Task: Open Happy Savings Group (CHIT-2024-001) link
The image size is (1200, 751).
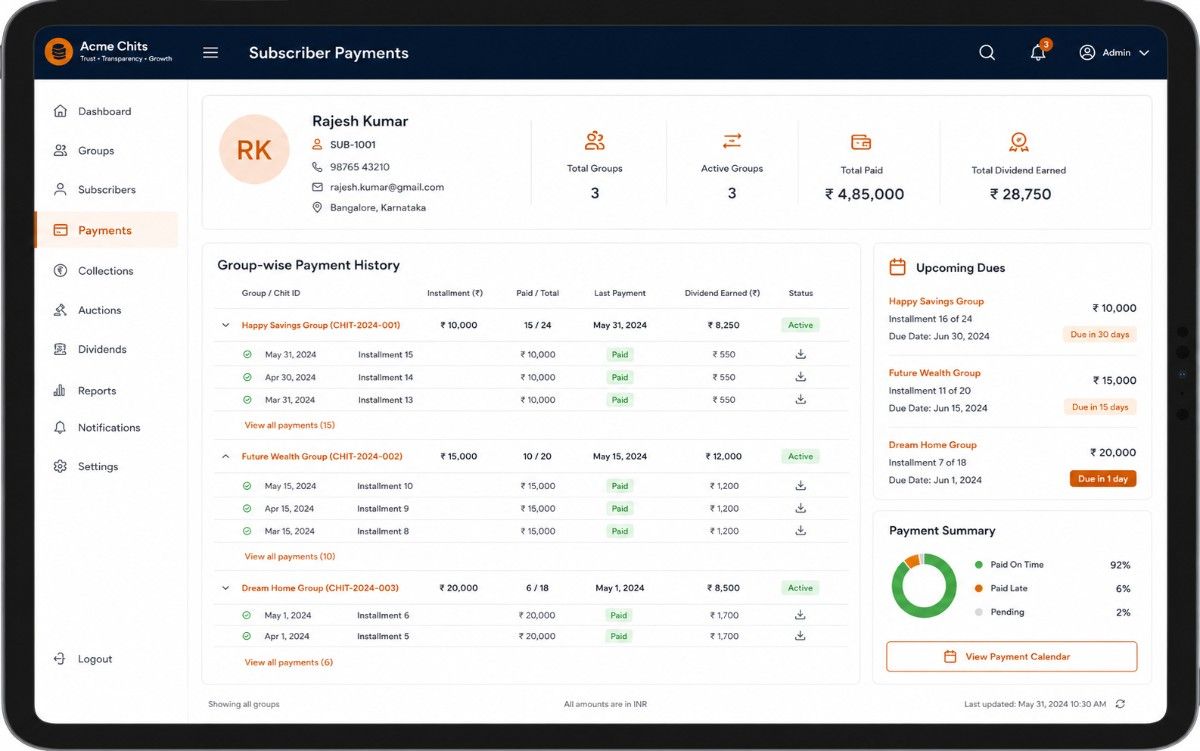Action: [x=321, y=325]
